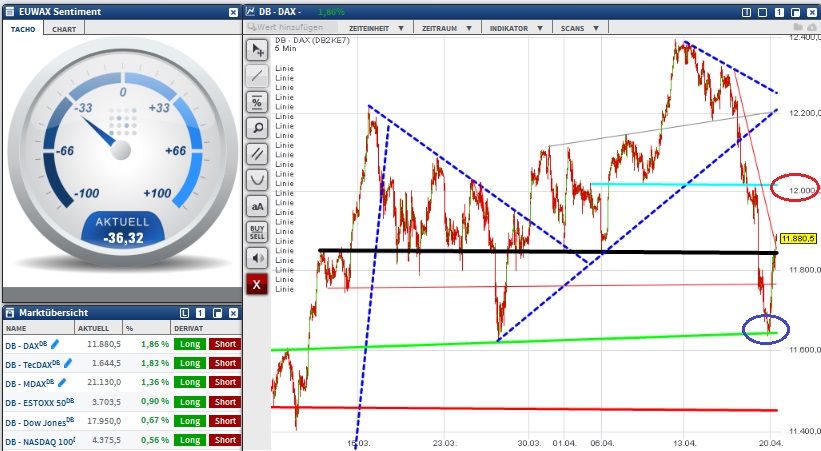Click Long in the DB - DAX row
The image size is (821, 451).
pos(190,344)
